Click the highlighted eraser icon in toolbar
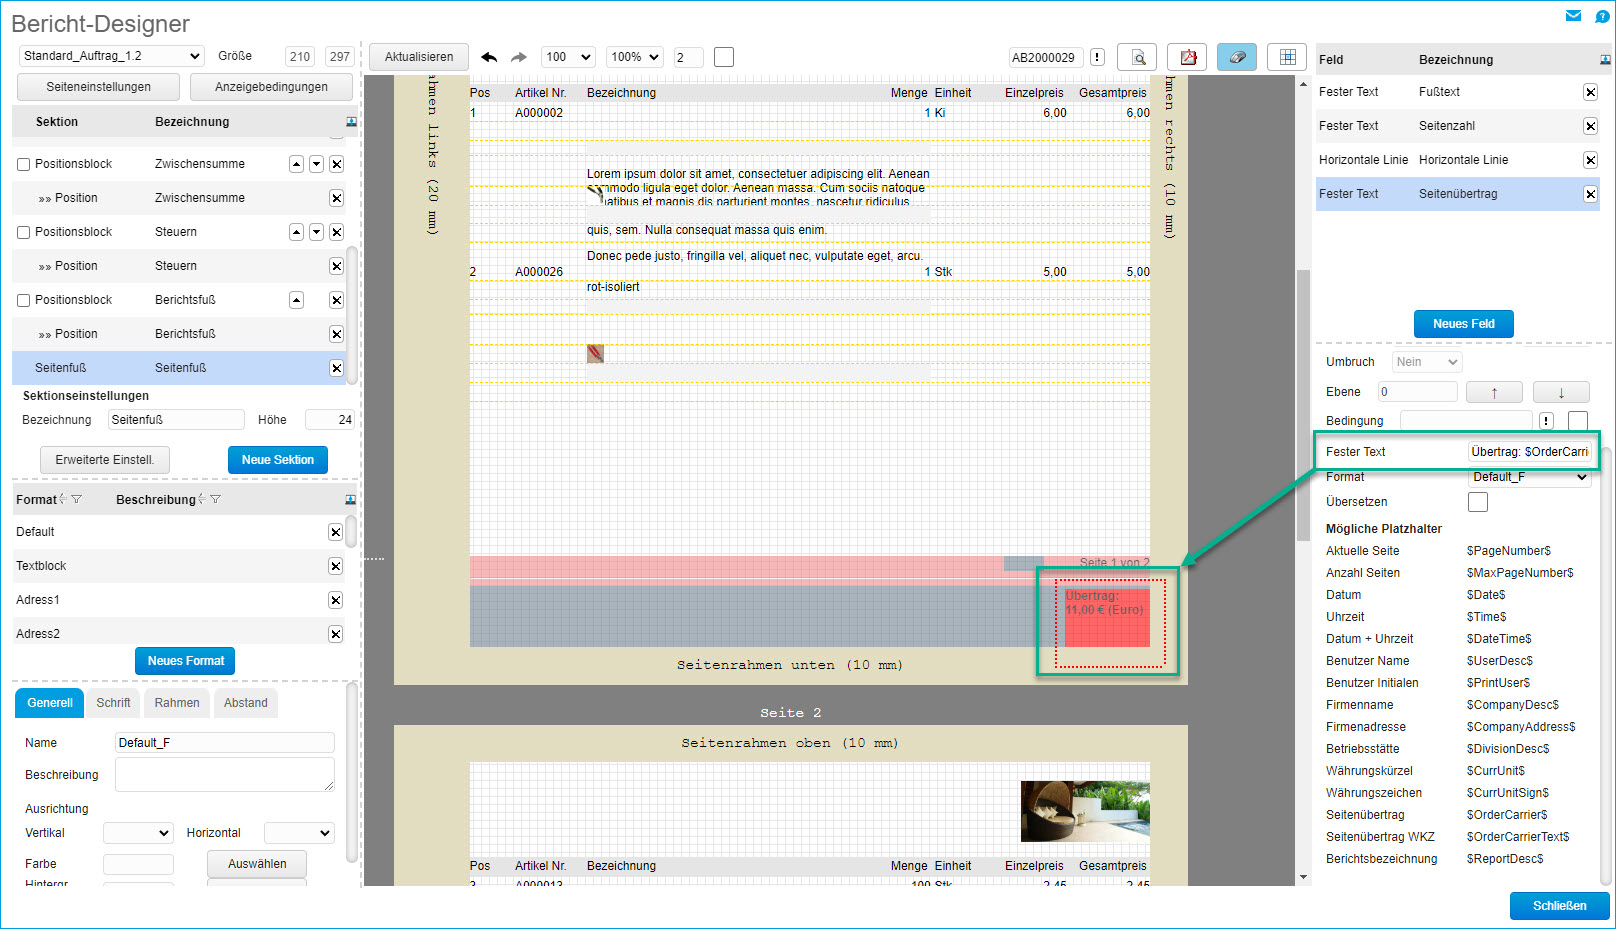The image size is (1616, 929). coord(1237,57)
